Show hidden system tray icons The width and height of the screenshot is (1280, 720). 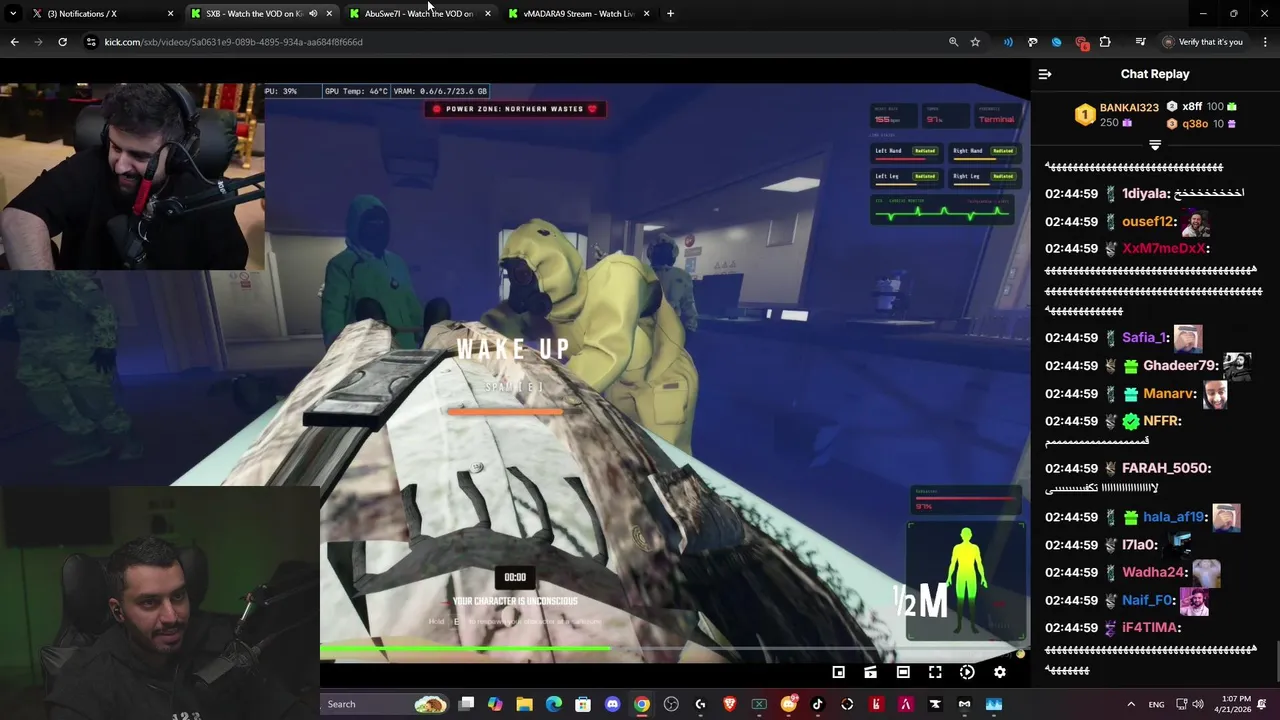click(1131, 704)
